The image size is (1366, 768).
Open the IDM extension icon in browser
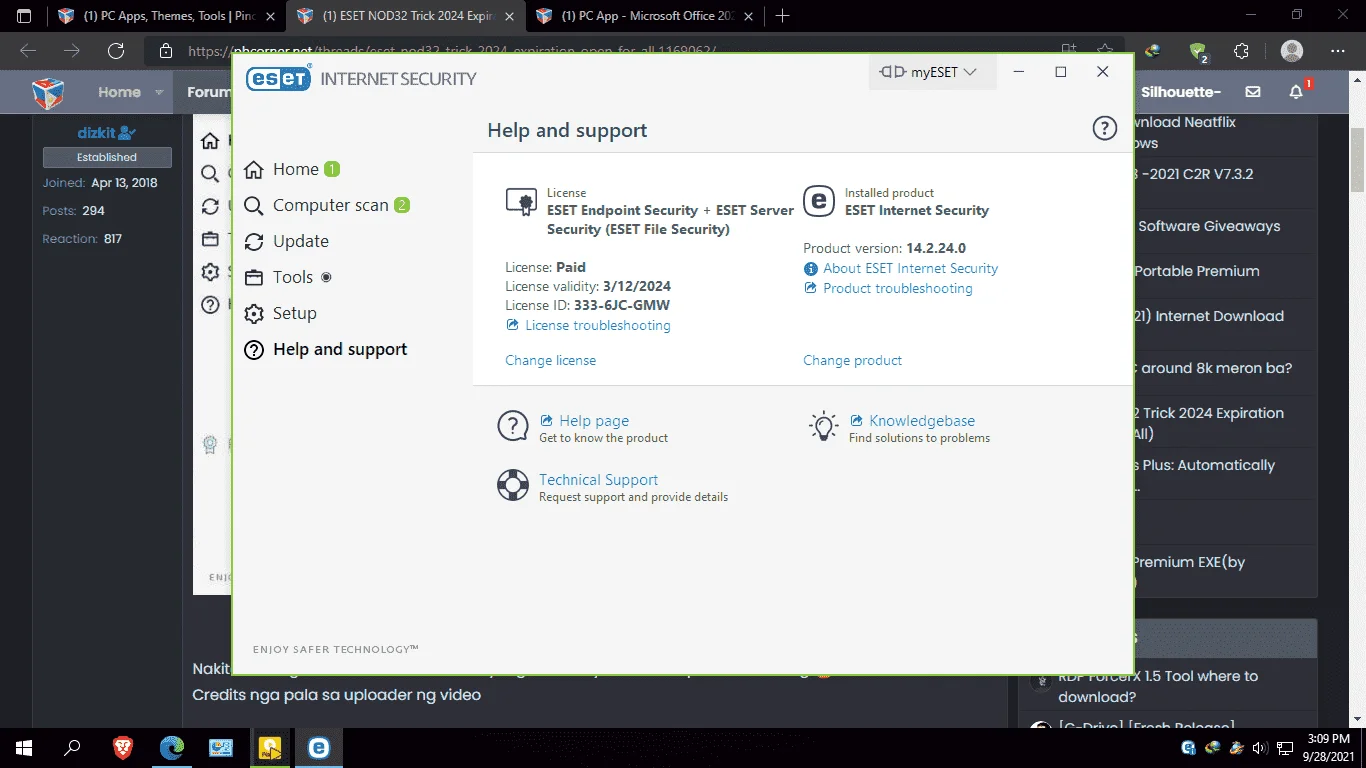click(1154, 51)
